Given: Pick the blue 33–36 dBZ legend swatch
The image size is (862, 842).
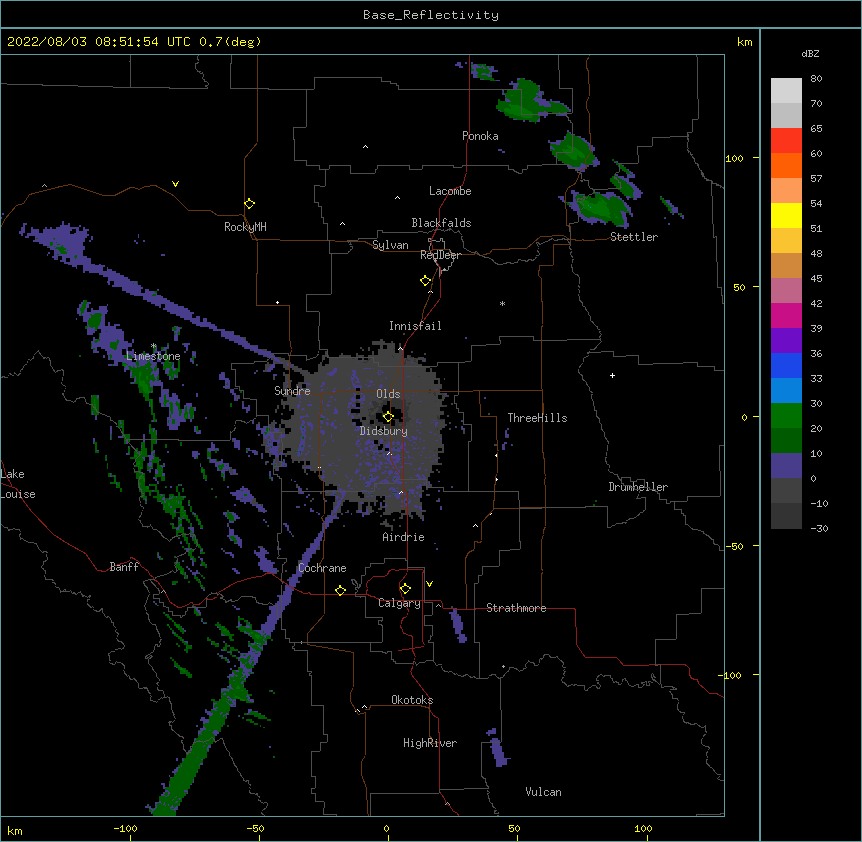Looking at the screenshot, I should pyautogui.click(x=786, y=365).
